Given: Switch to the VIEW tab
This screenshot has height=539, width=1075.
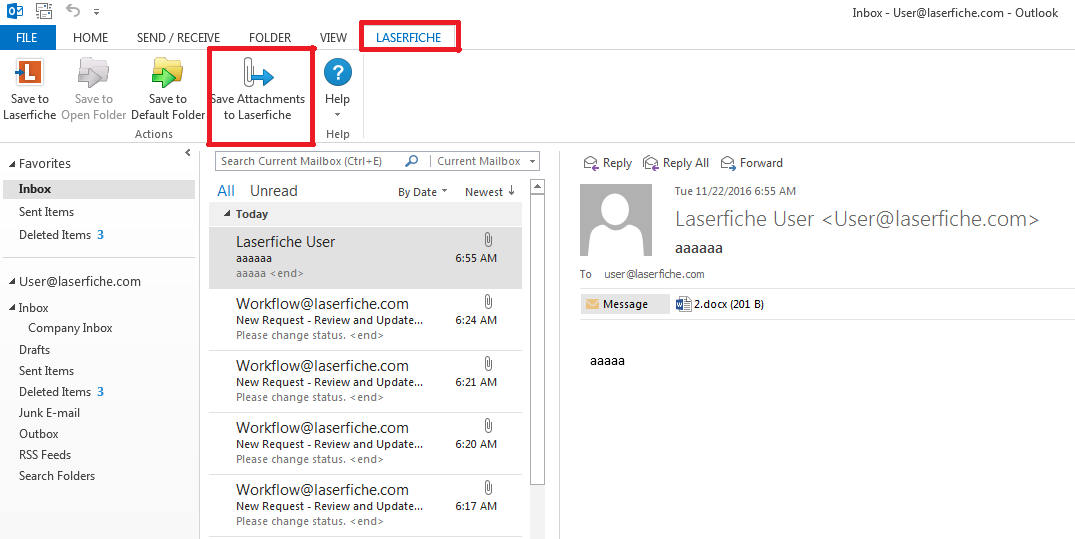Looking at the screenshot, I should pos(333,38).
